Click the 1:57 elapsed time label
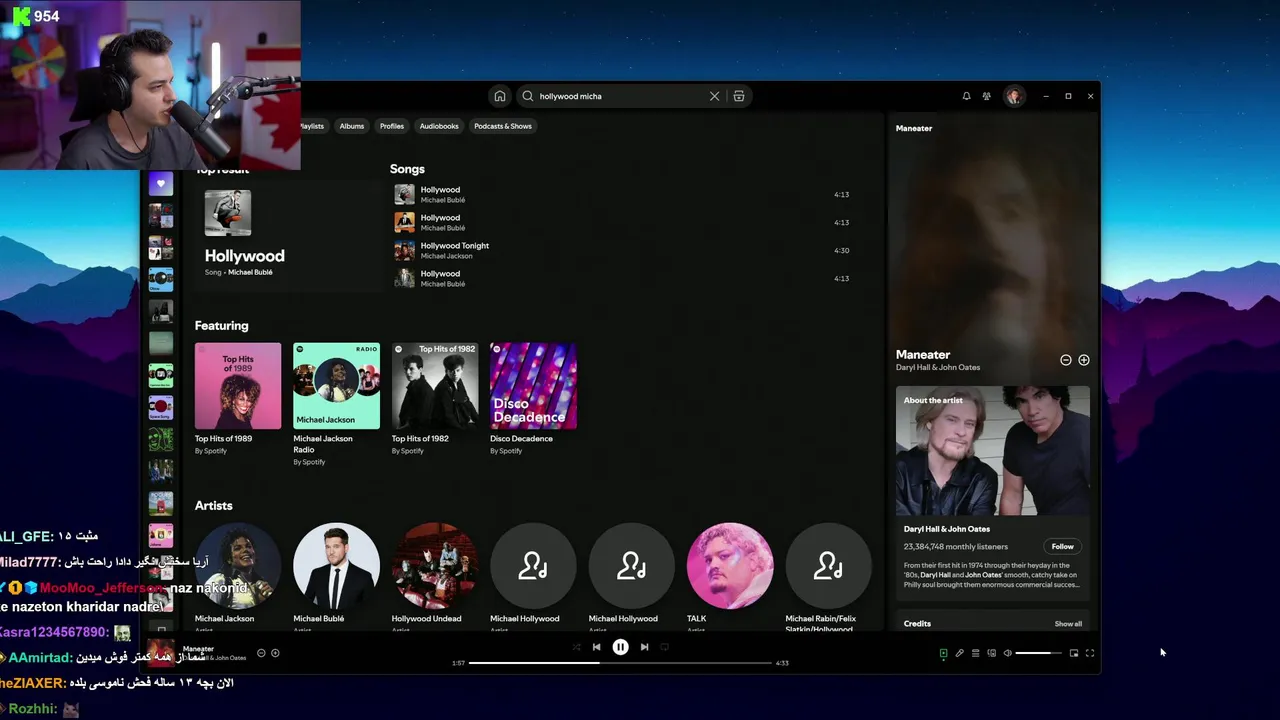Viewport: 1280px width, 720px height. (x=458, y=663)
